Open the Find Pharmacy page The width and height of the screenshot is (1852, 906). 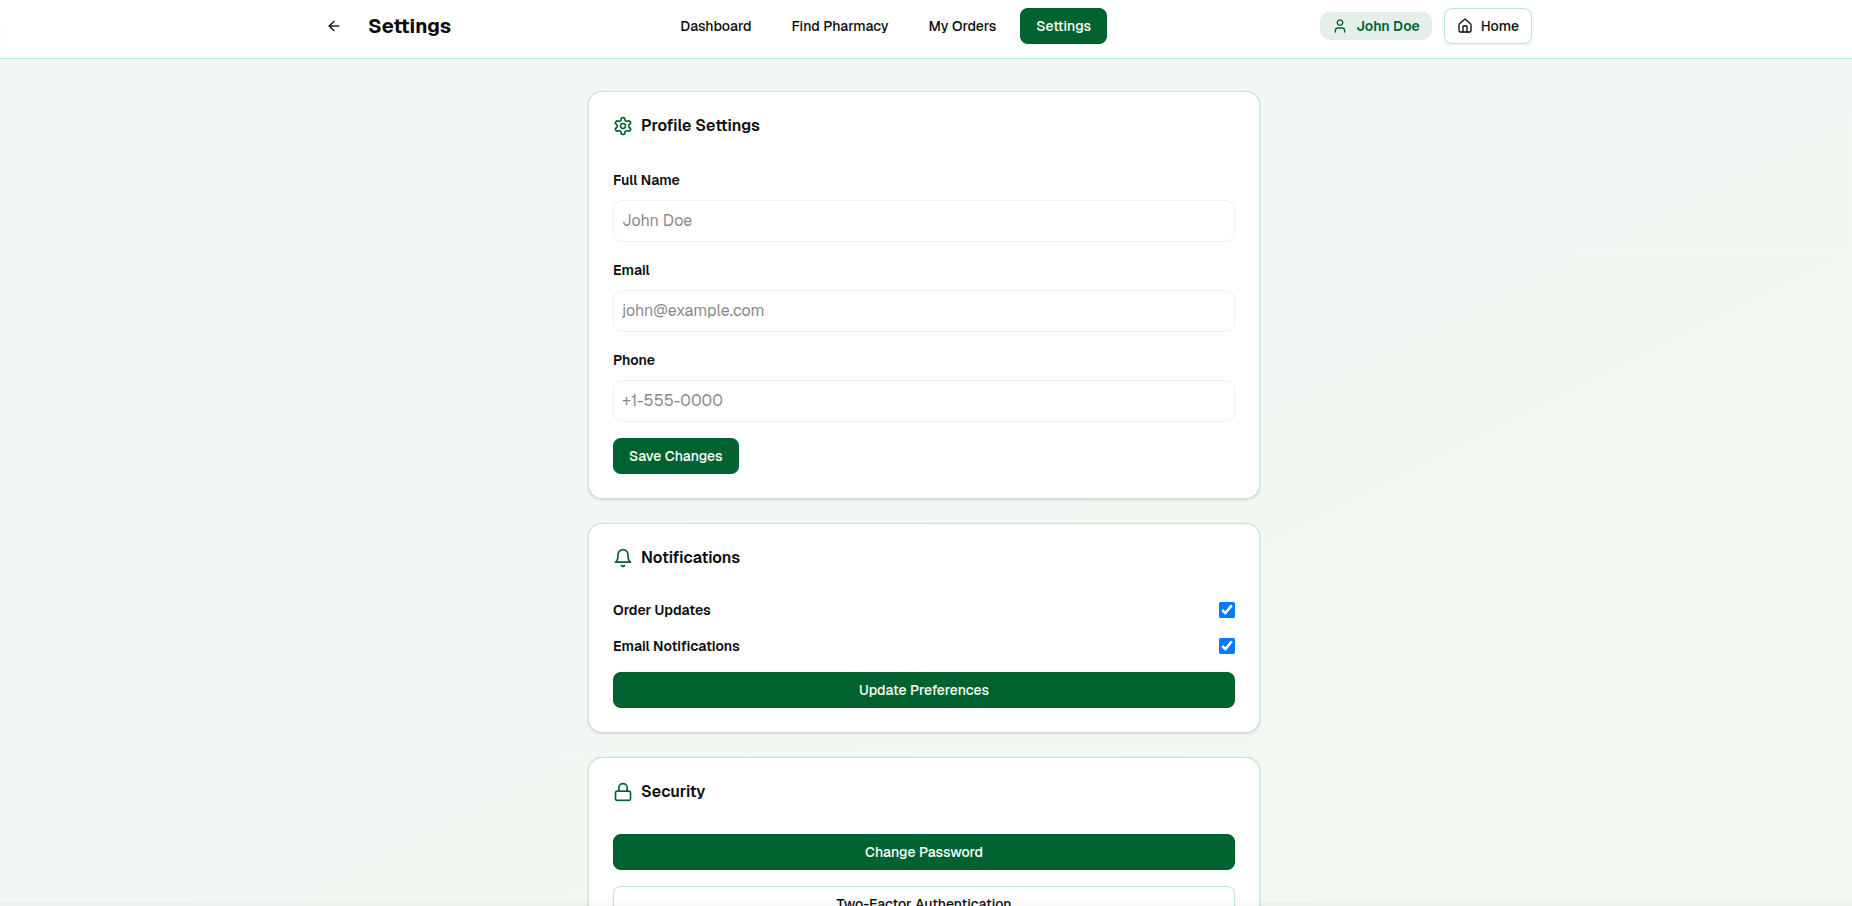pos(839,26)
